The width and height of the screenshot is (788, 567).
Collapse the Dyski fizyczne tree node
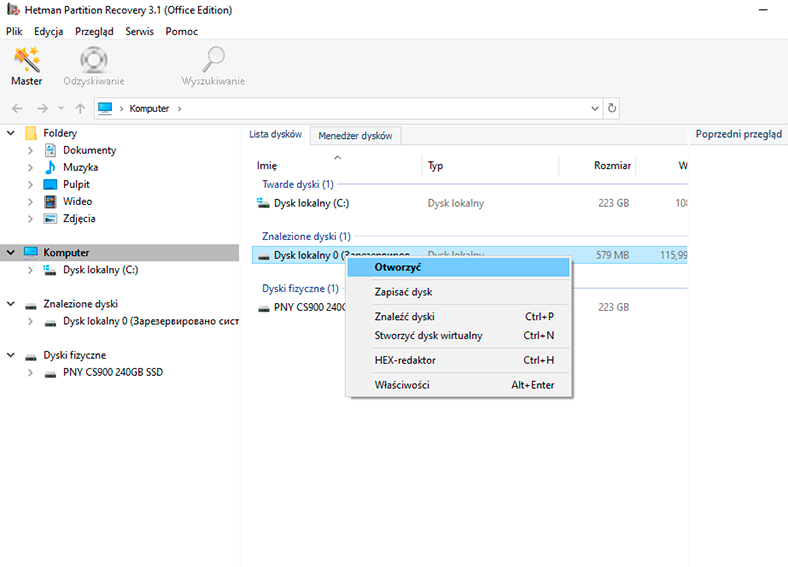11,355
